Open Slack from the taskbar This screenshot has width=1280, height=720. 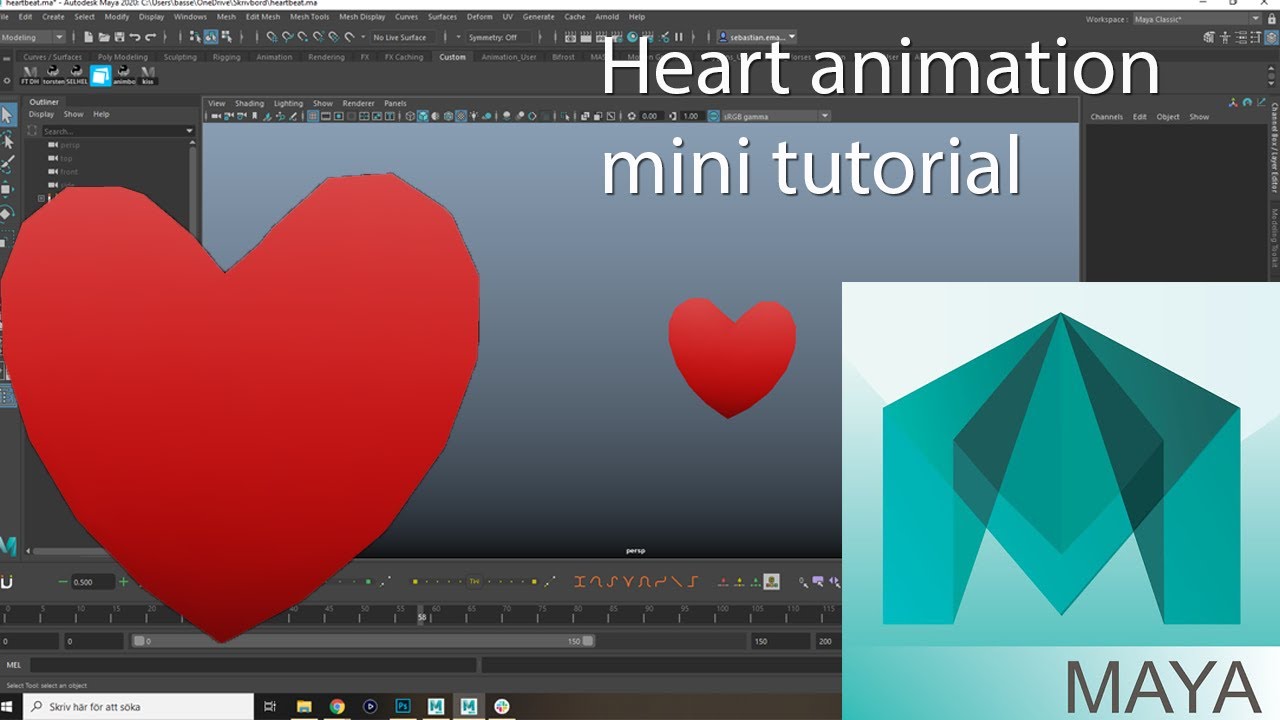502,706
